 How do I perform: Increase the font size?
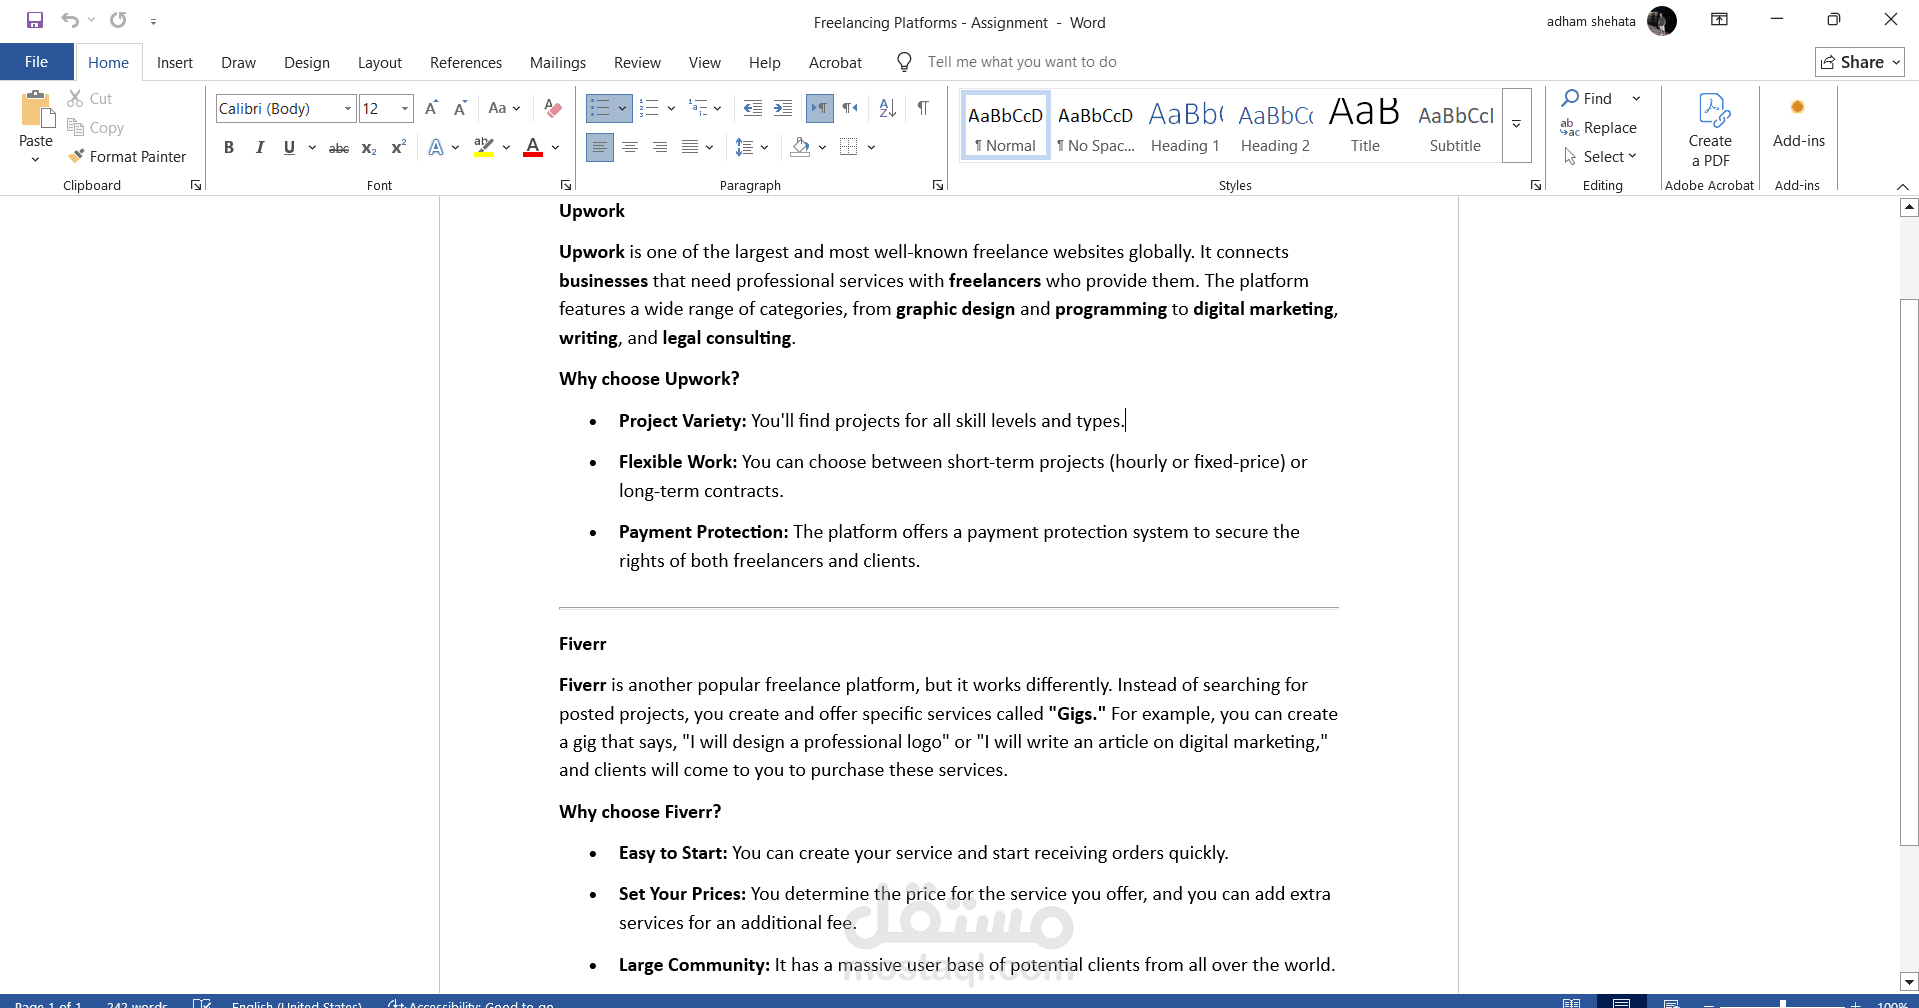tap(432, 108)
